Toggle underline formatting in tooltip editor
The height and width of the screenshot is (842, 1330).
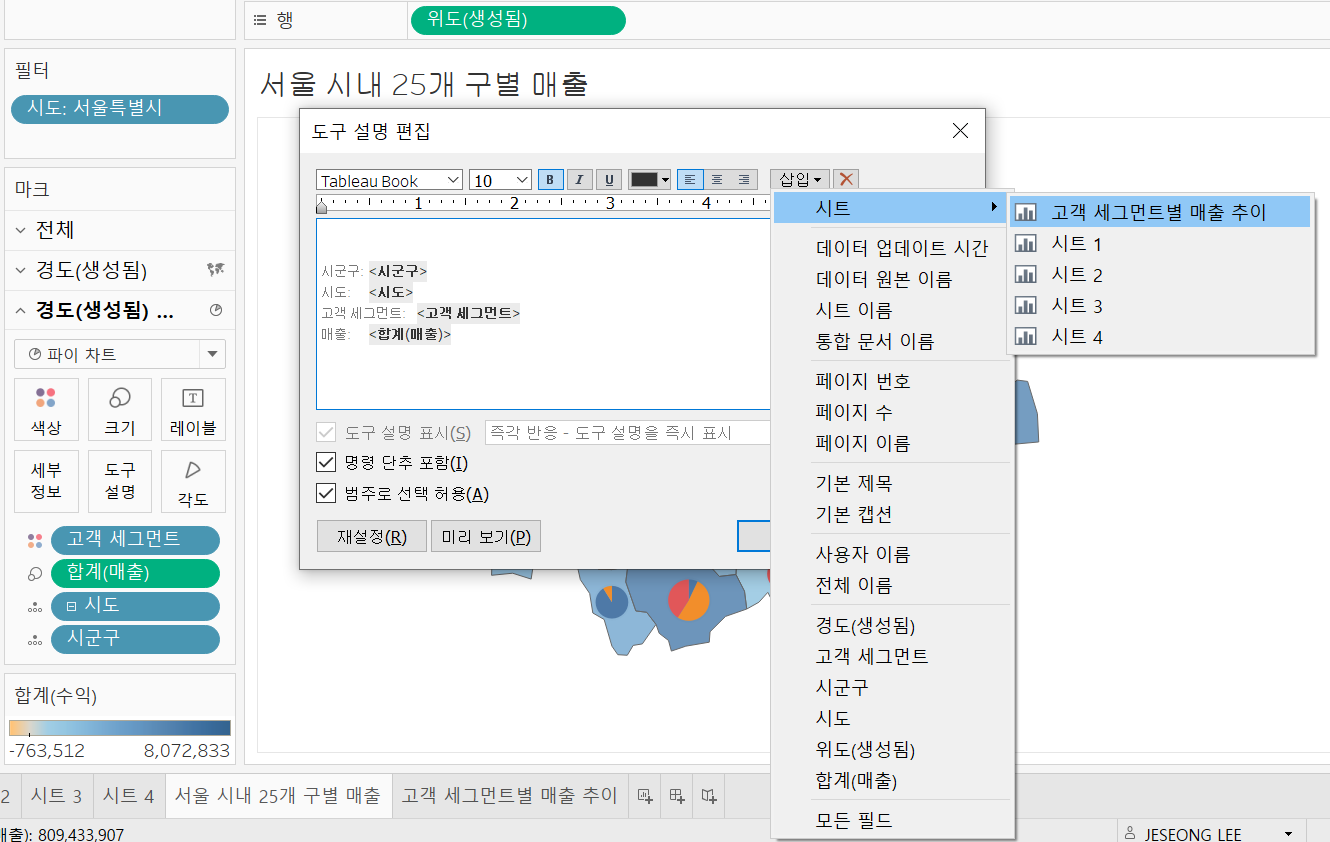(x=609, y=180)
